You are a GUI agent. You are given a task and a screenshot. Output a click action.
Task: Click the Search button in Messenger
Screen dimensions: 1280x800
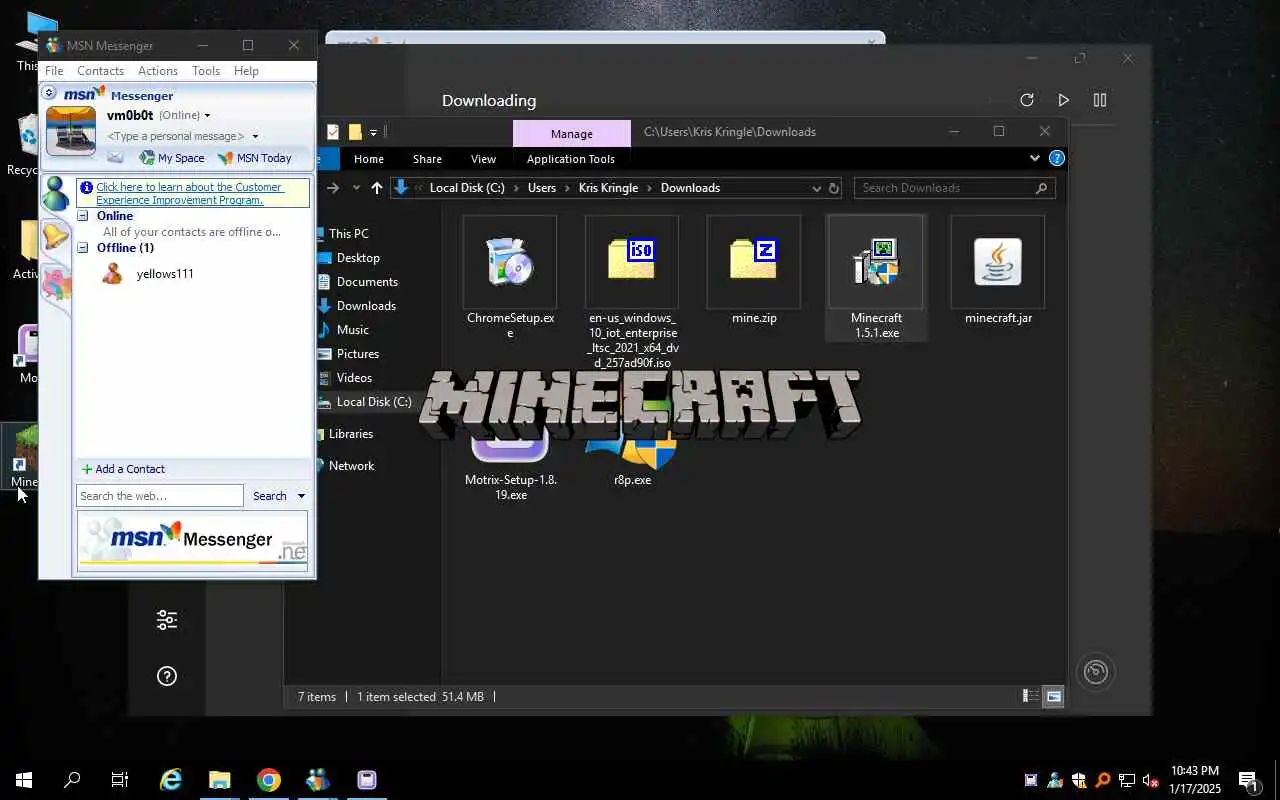pos(270,496)
